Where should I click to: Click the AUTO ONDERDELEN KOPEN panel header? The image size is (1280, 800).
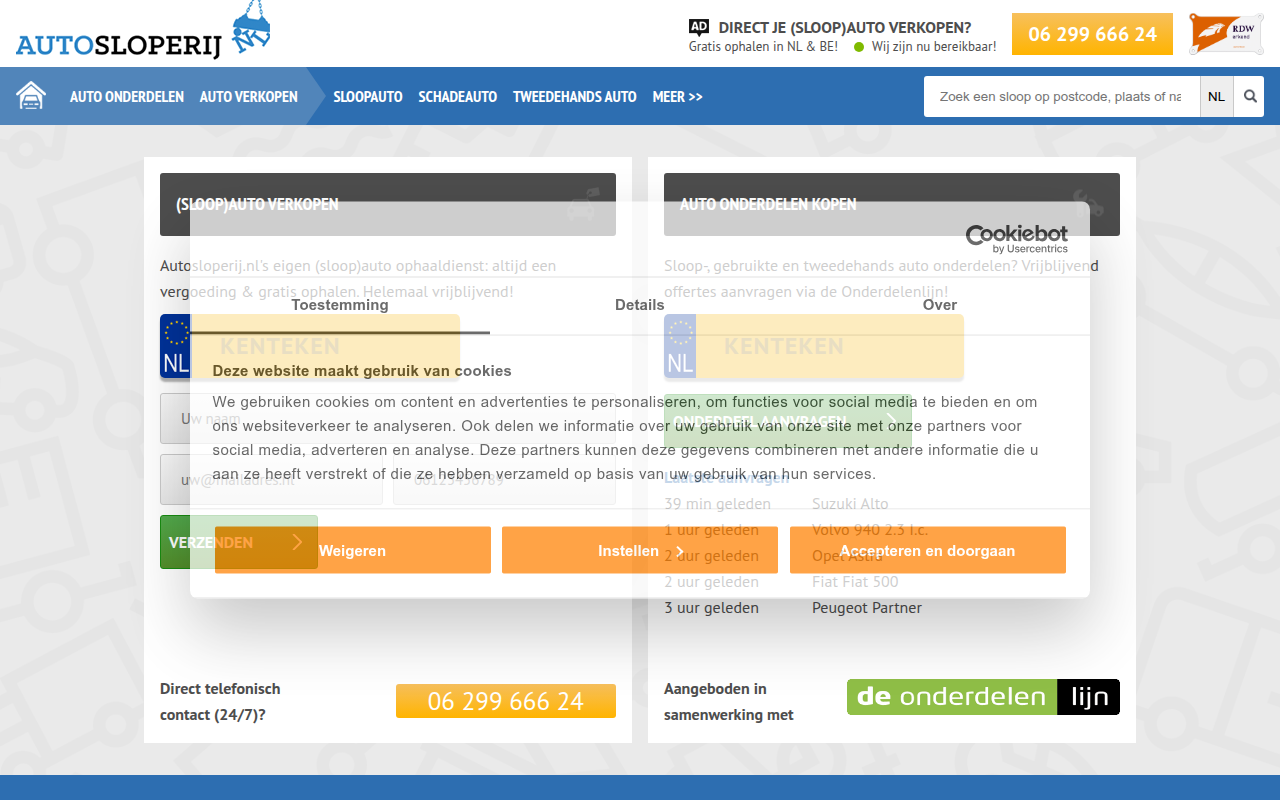pos(892,204)
